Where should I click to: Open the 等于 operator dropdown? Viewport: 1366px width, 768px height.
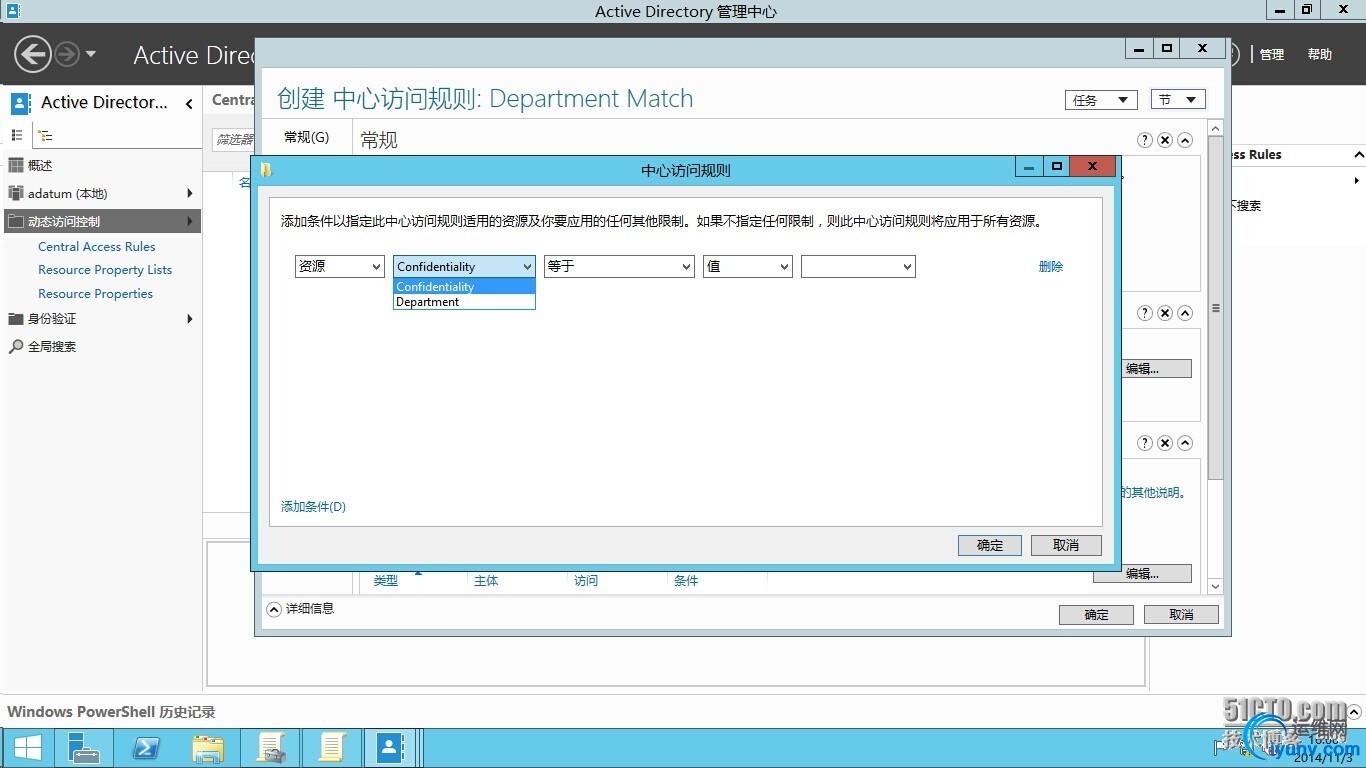pyautogui.click(x=619, y=266)
